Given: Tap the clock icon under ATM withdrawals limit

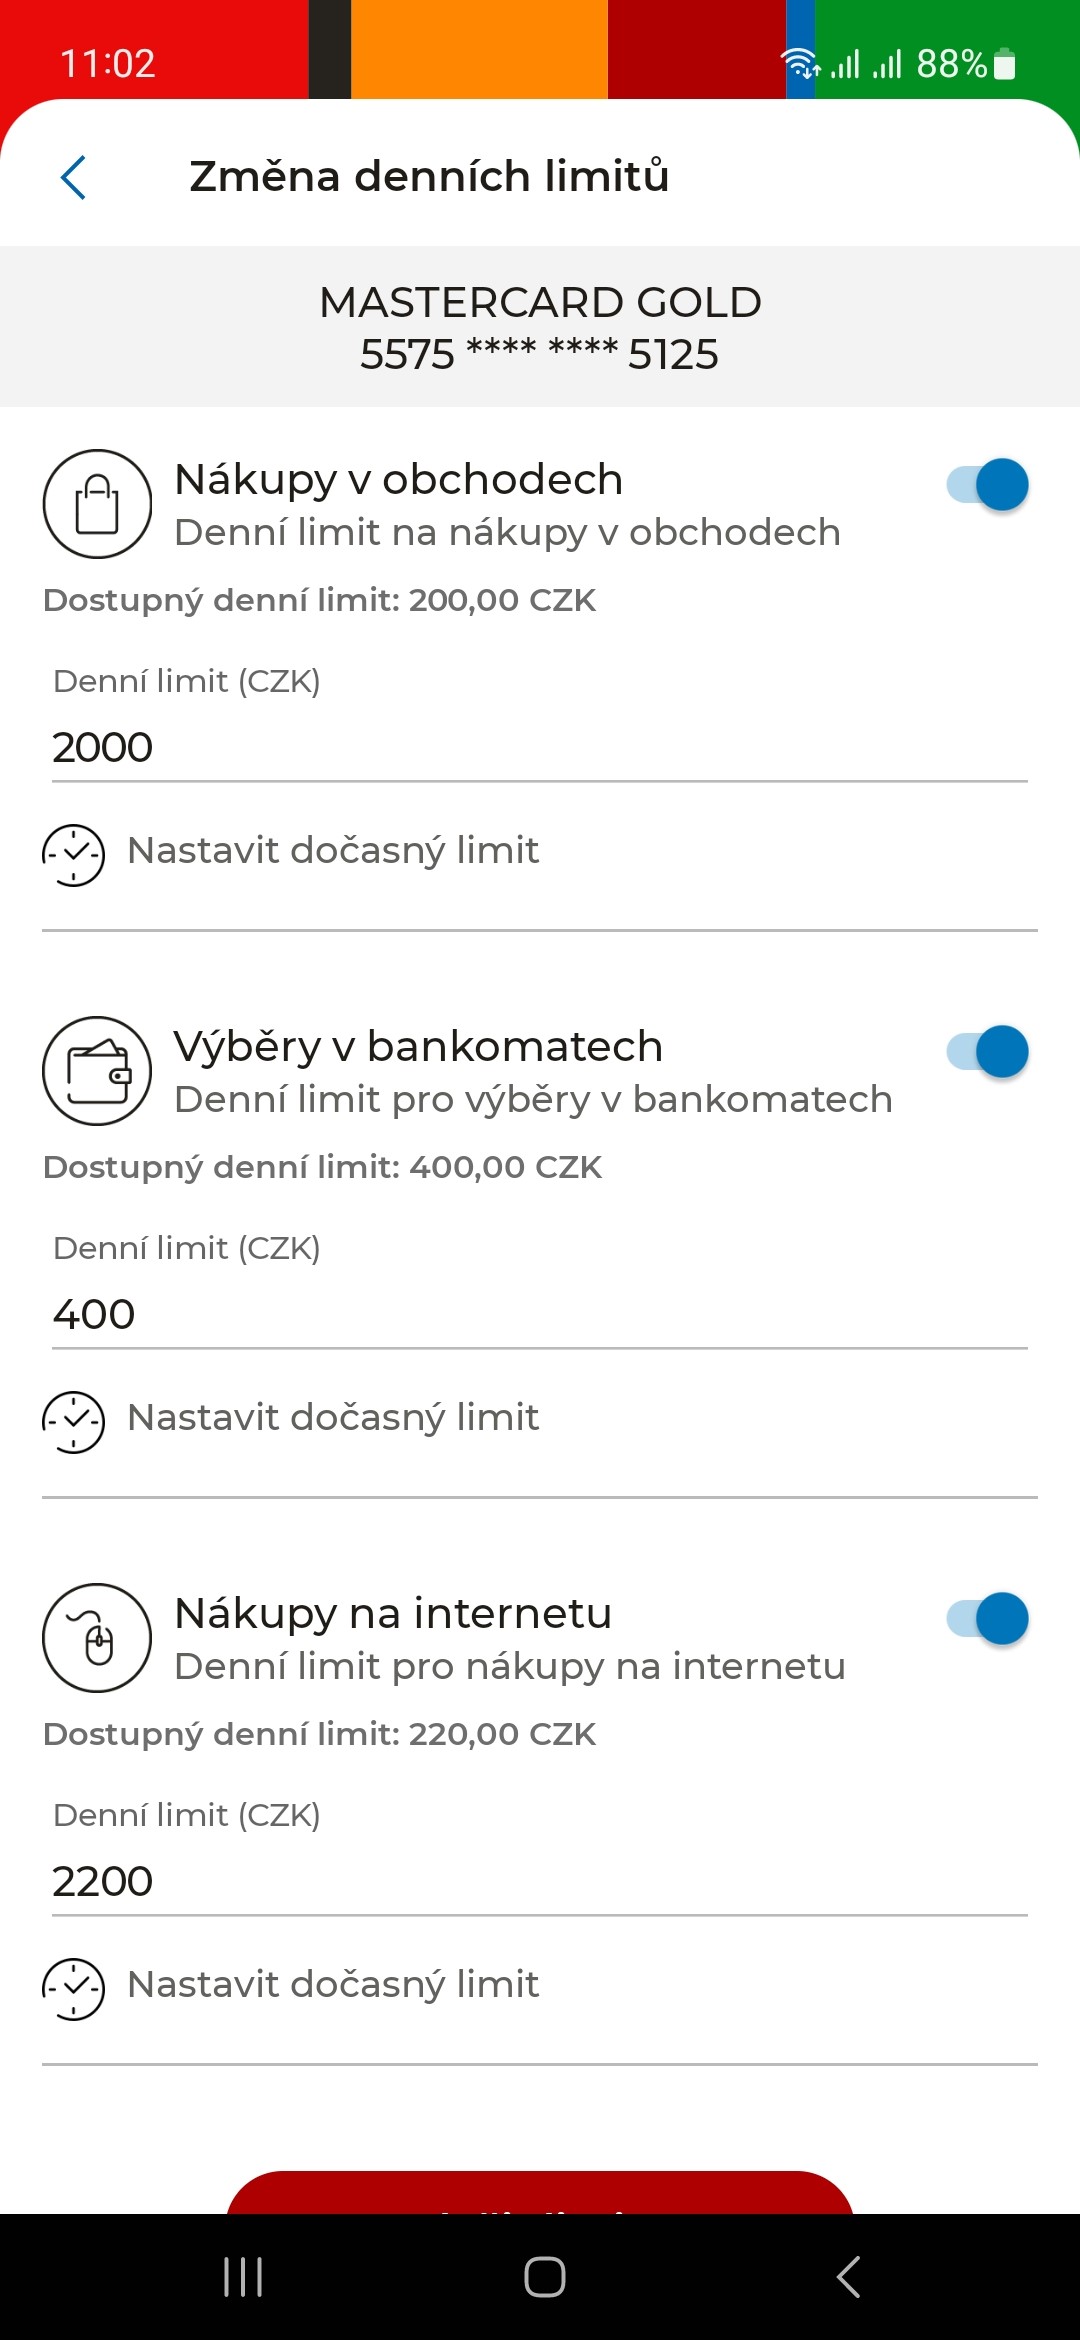Looking at the screenshot, I should [x=73, y=1422].
